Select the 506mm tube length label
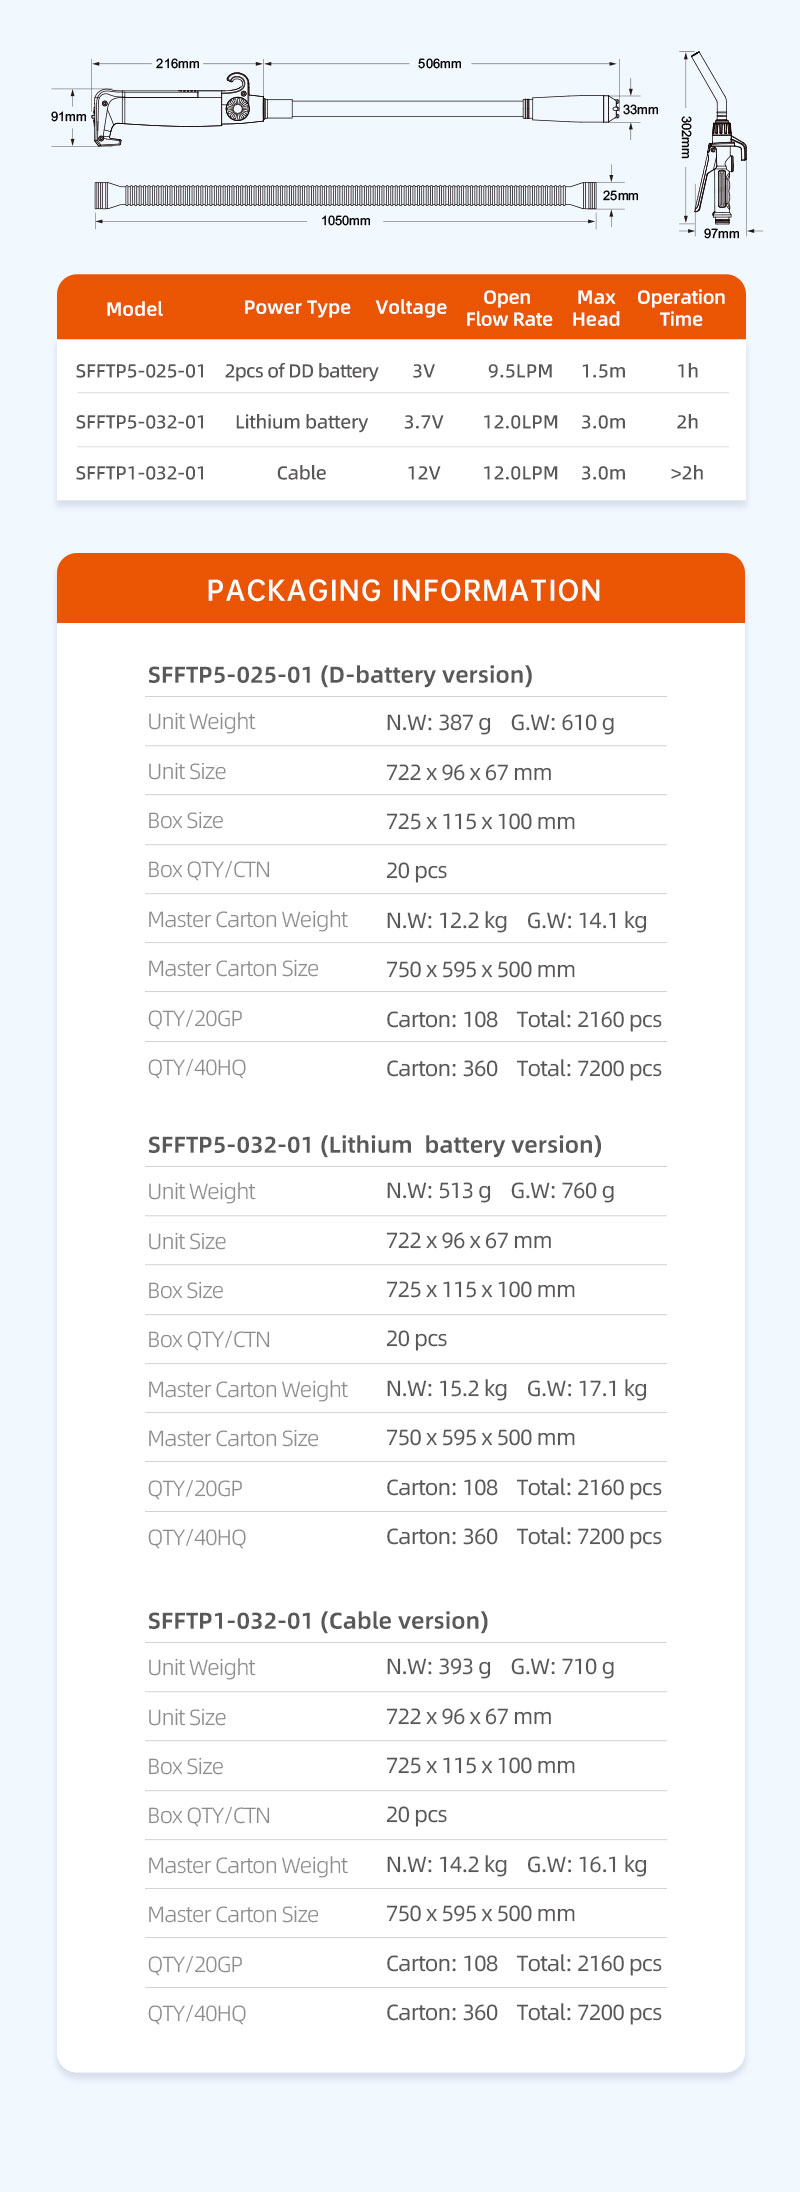Viewport: 800px width, 2192px height. click(x=440, y=64)
